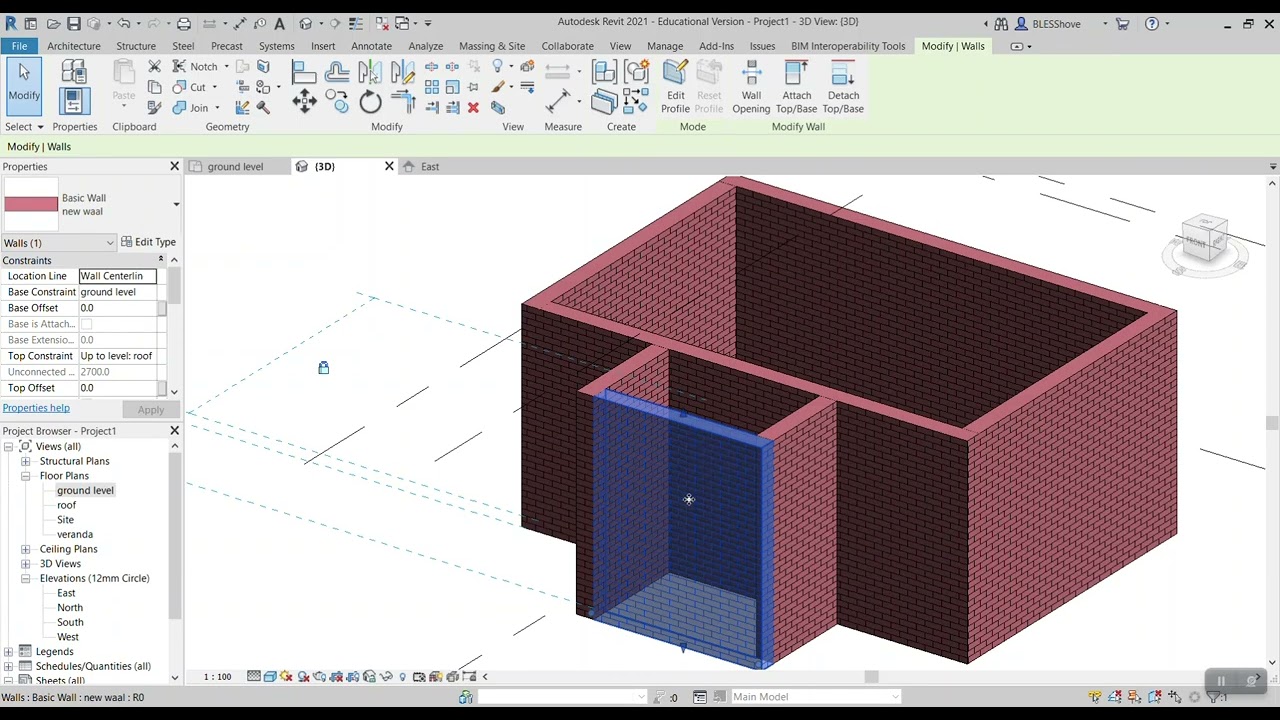Select the veranda floor plan
Viewport: 1280px width, 720px height.
pos(75,534)
